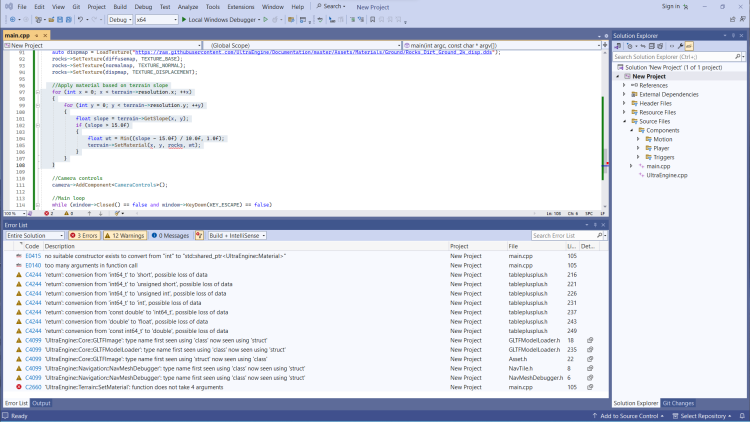The width and height of the screenshot is (750, 422).
Task: Open the Entire Solution scope dropdown
Action: pyautogui.click(x=35, y=235)
